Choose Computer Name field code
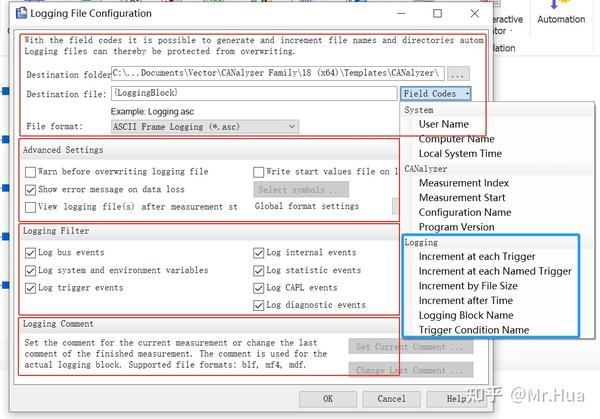 pos(456,139)
